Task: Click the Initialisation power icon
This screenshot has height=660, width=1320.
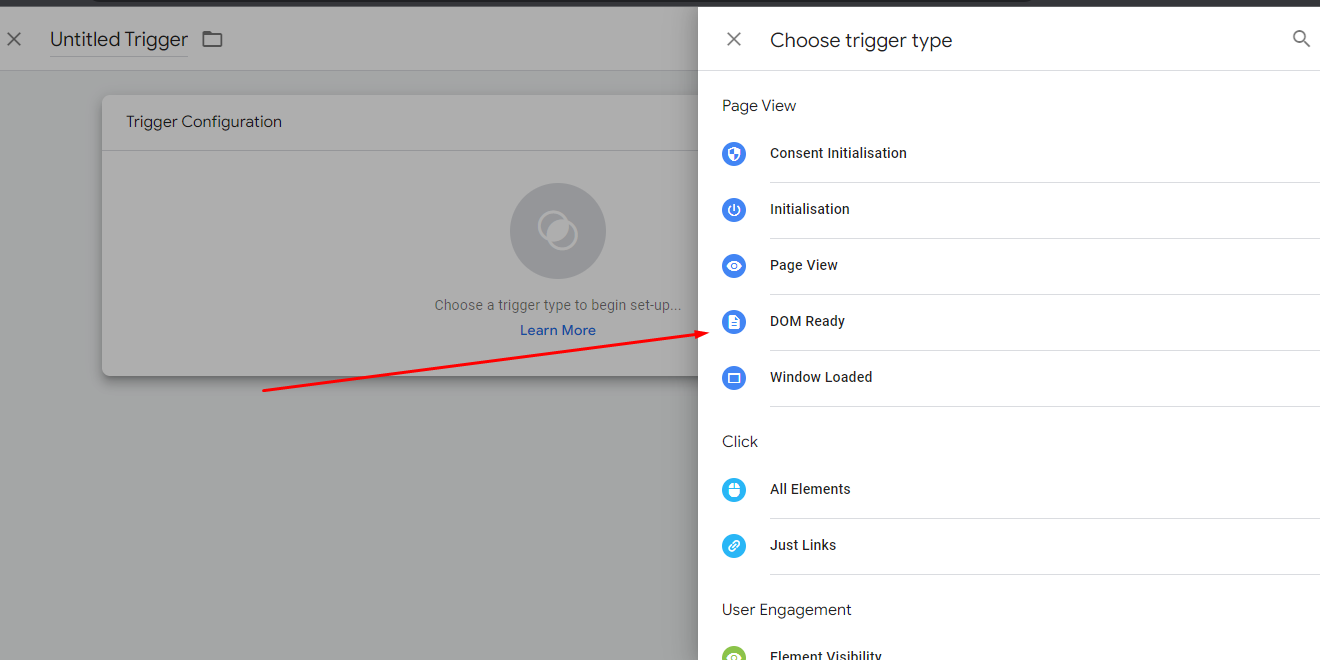Action: pos(734,210)
